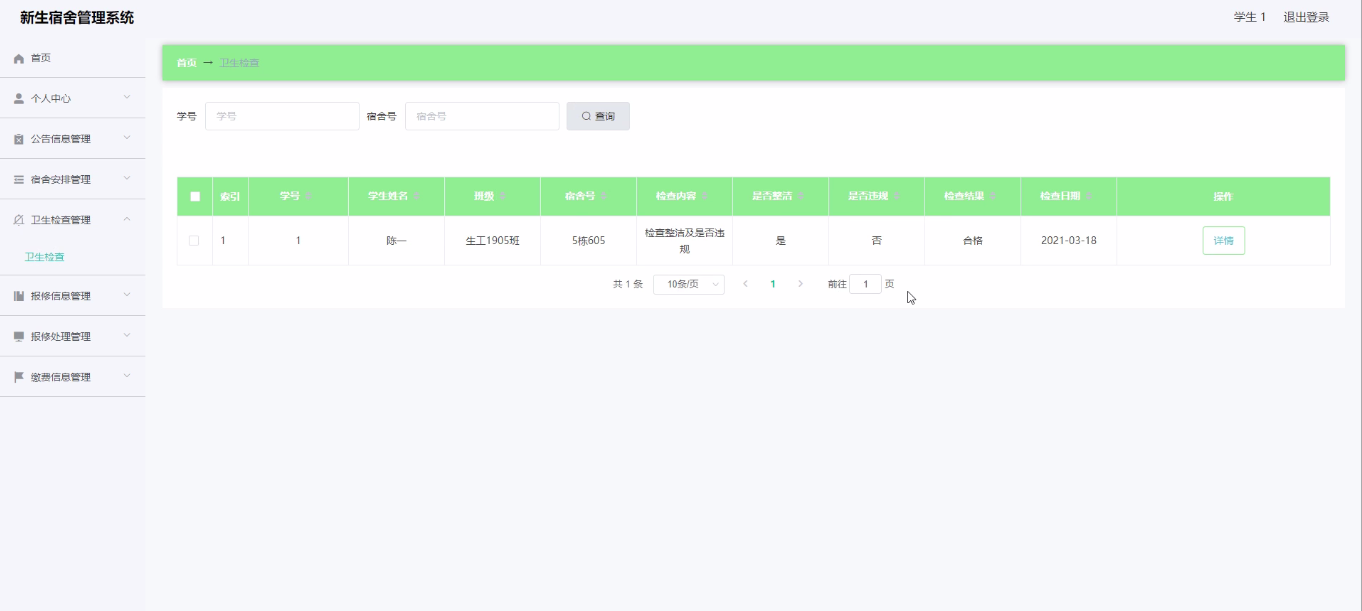Open 详情 for the inspection record

(1223, 241)
